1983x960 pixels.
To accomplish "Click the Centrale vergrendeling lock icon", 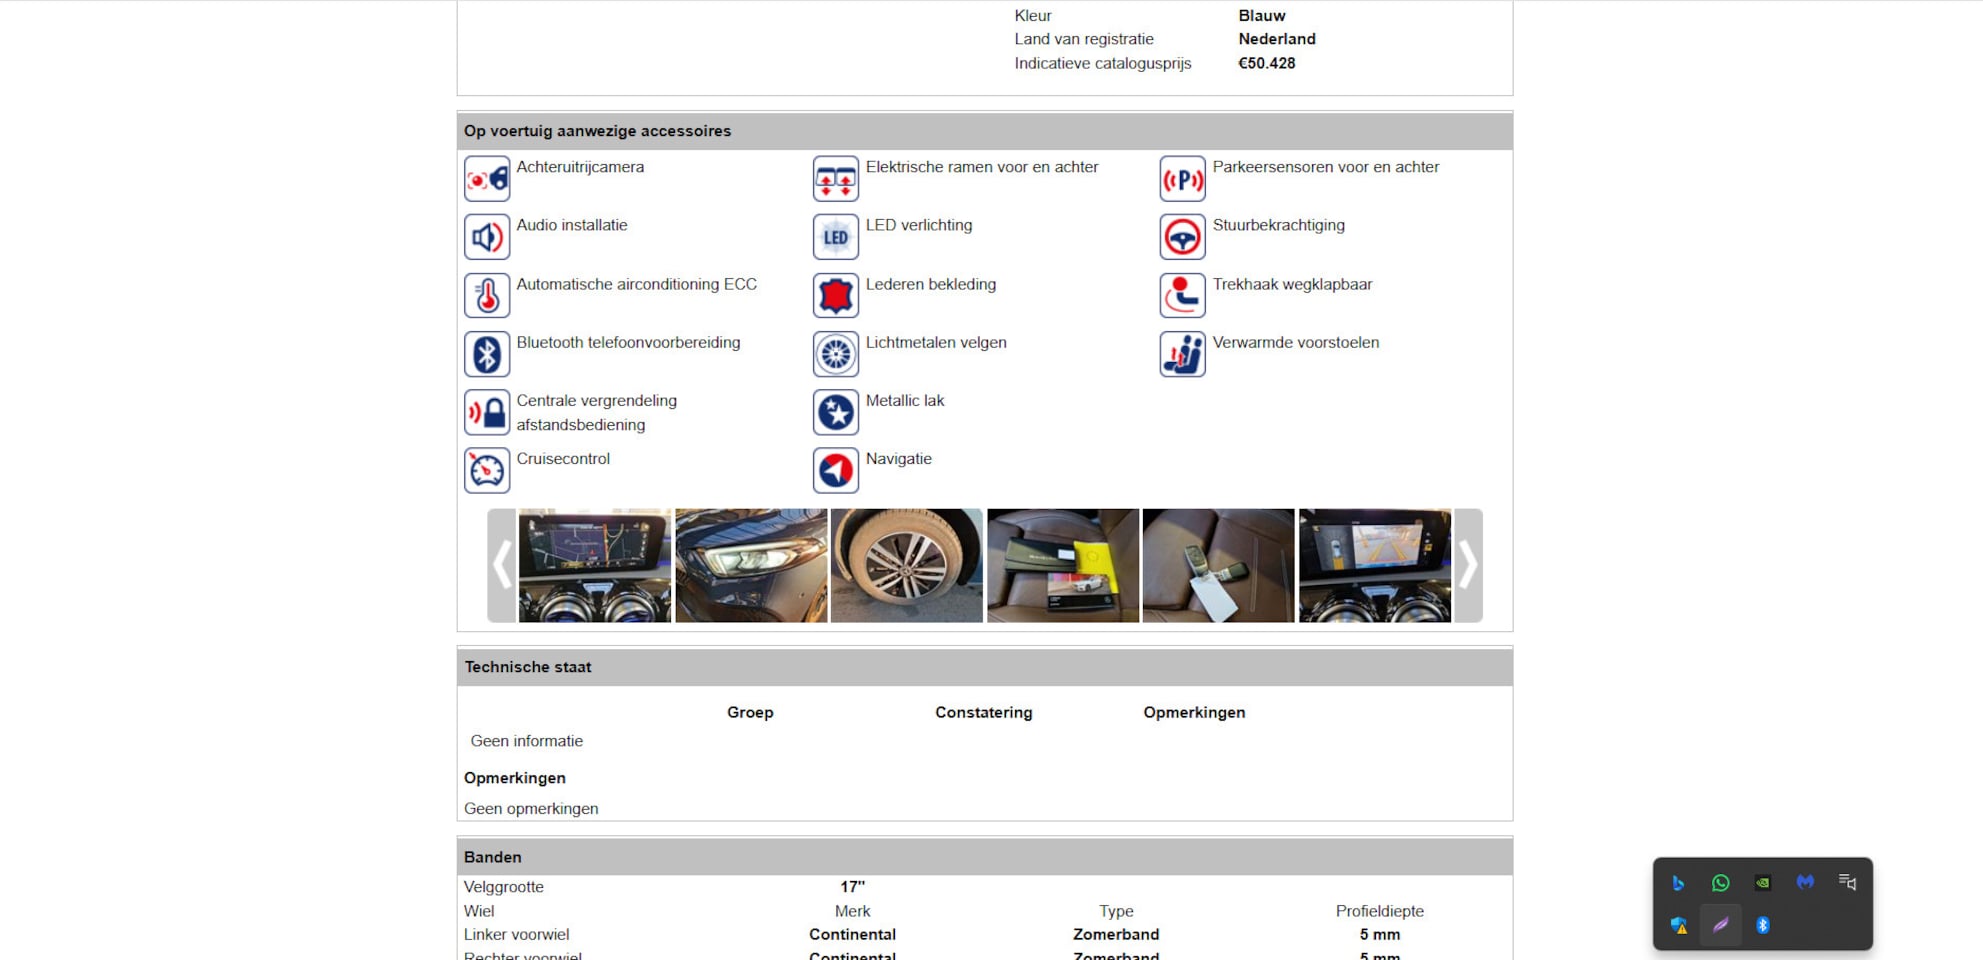I will [487, 412].
